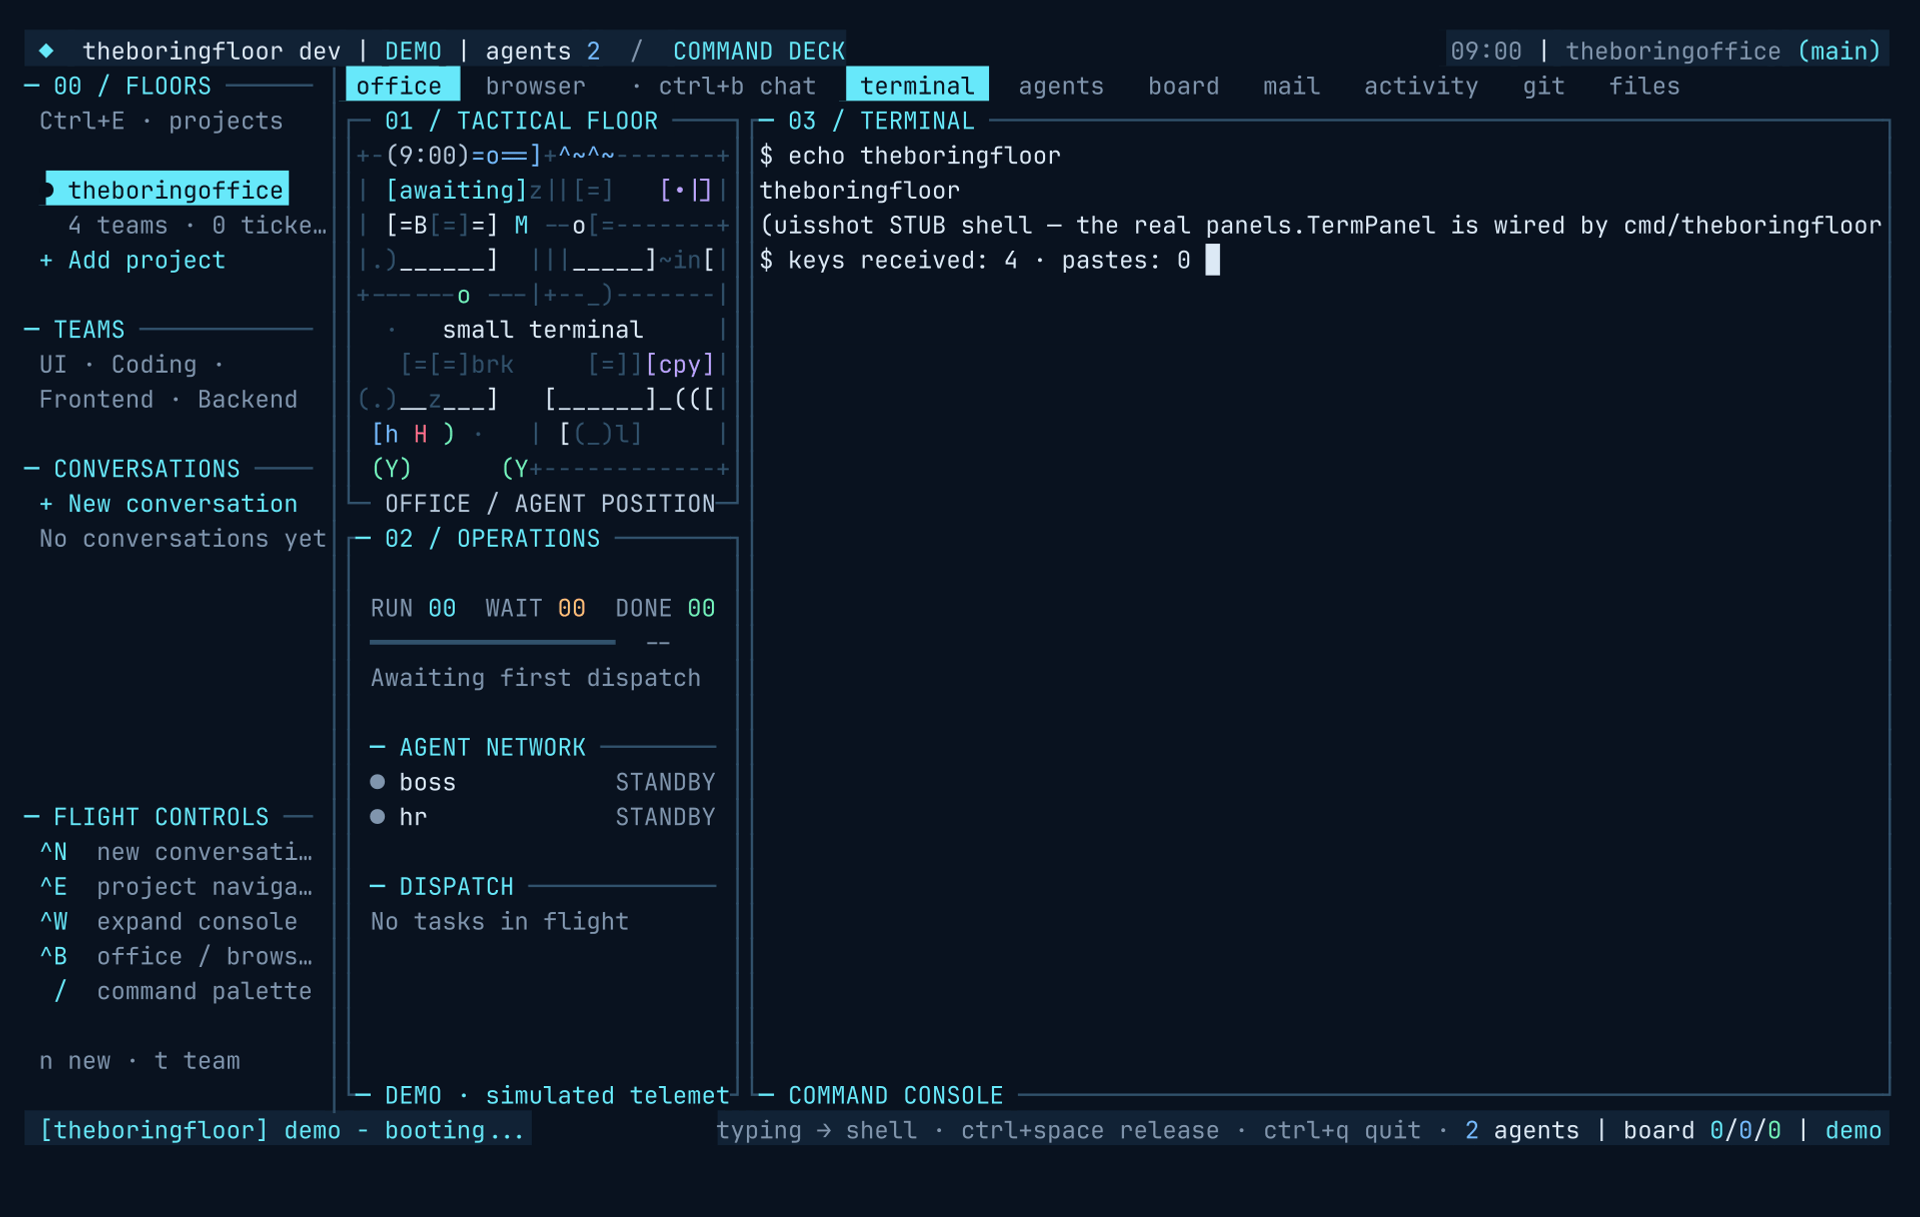Click the 09:00 clock in header
The height and width of the screenshot is (1217, 1920).
click(1486, 51)
